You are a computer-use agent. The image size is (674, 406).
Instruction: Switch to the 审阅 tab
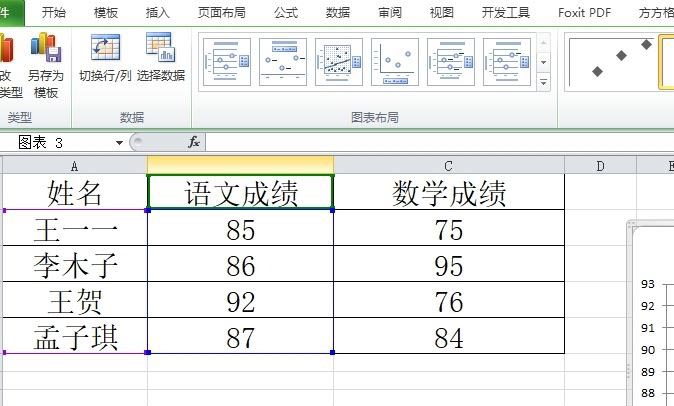[390, 12]
